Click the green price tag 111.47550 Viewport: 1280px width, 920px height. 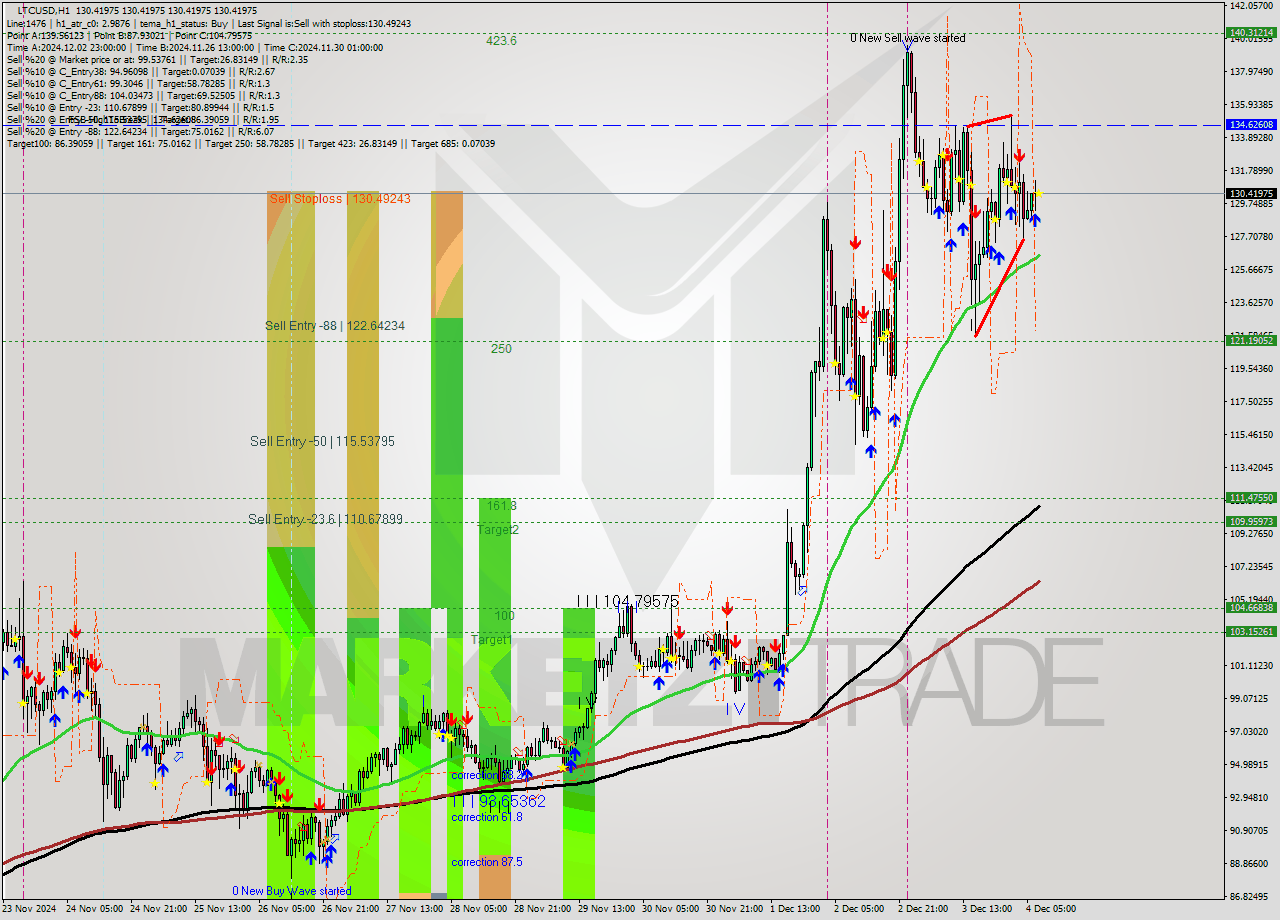click(1251, 498)
